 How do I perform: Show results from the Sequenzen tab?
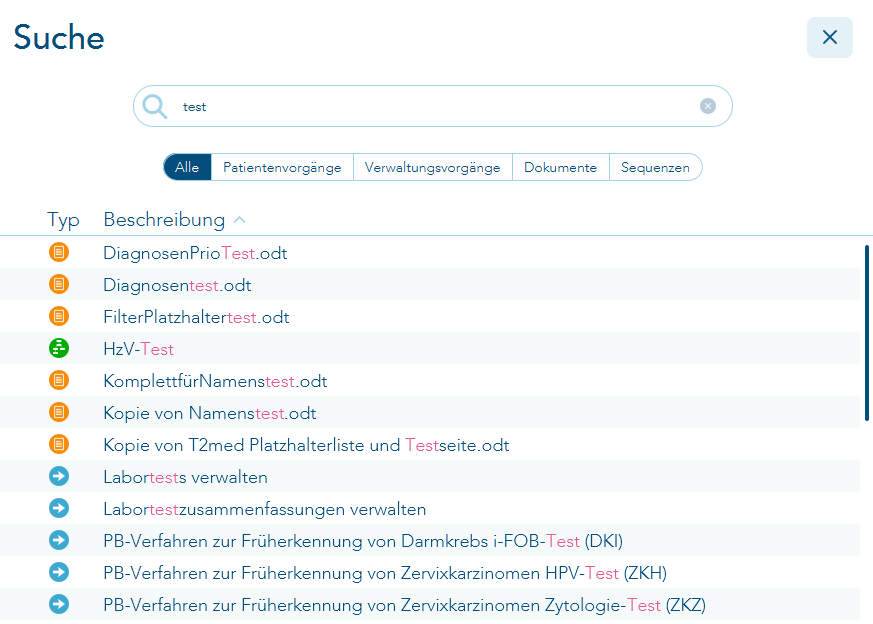656,167
